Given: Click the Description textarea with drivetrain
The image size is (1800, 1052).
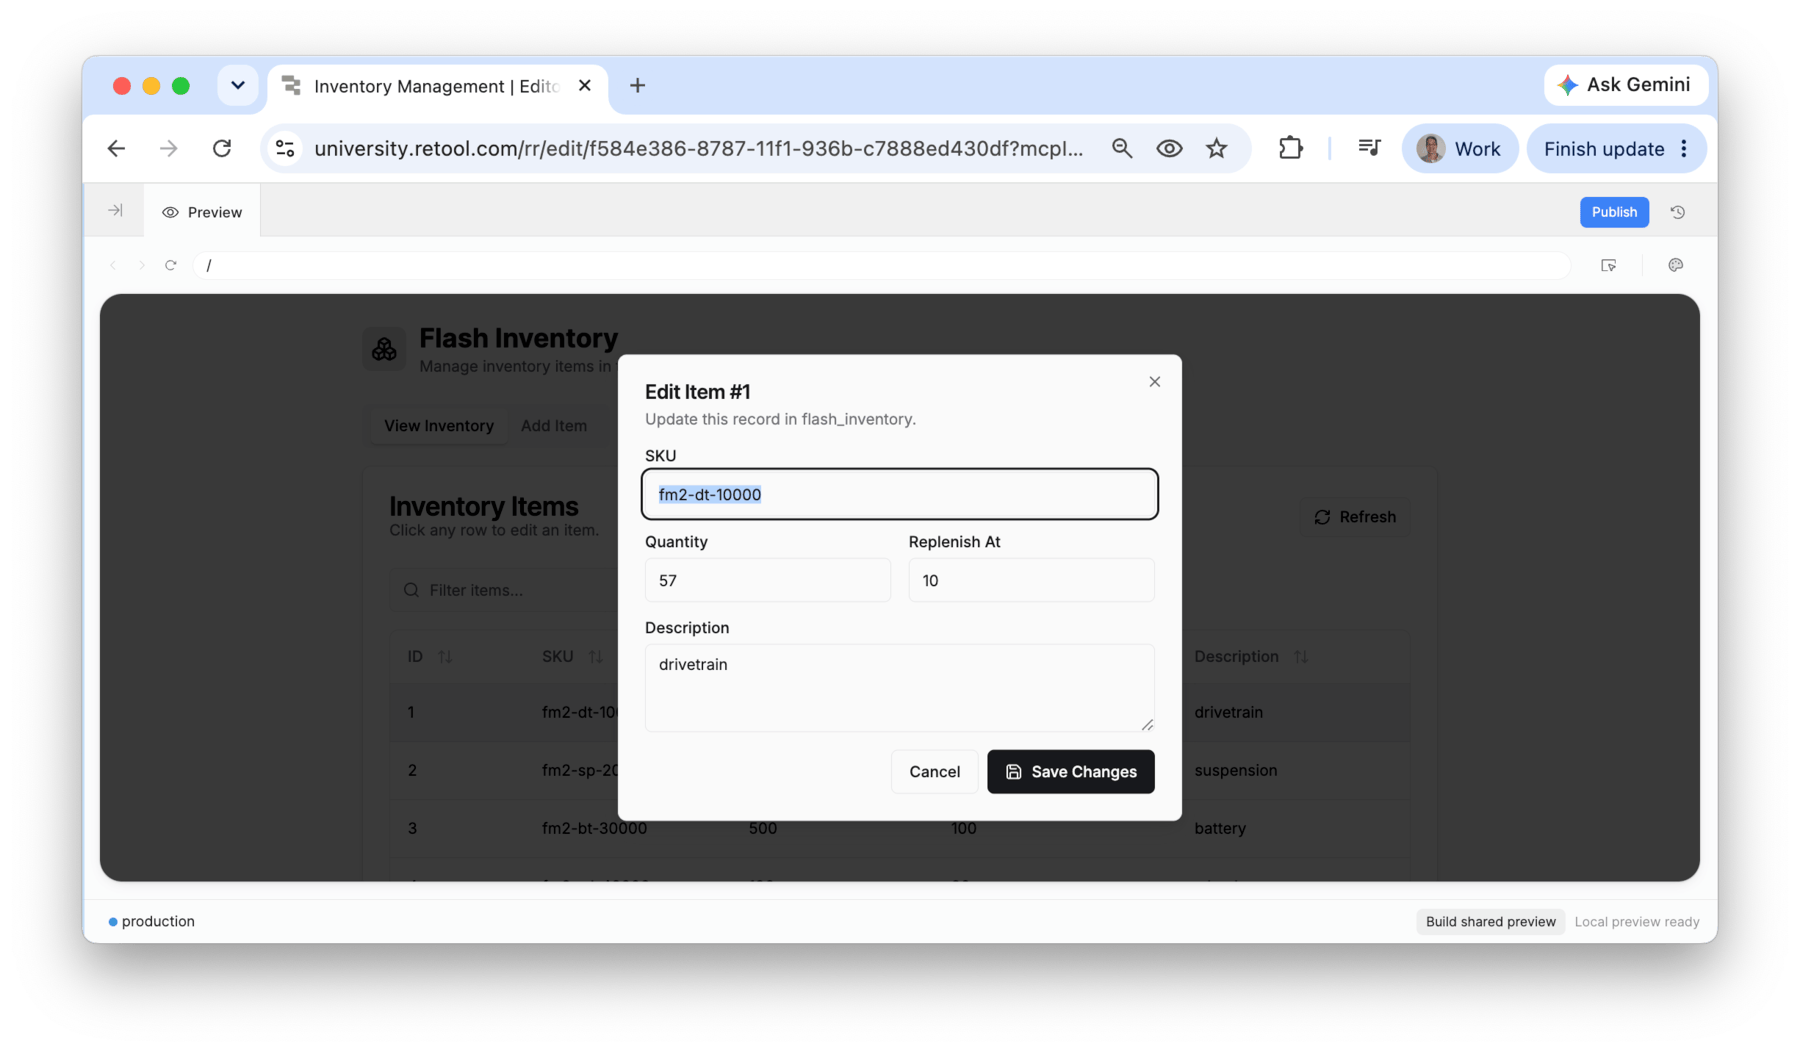Looking at the screenshot, I should (900, 687).
